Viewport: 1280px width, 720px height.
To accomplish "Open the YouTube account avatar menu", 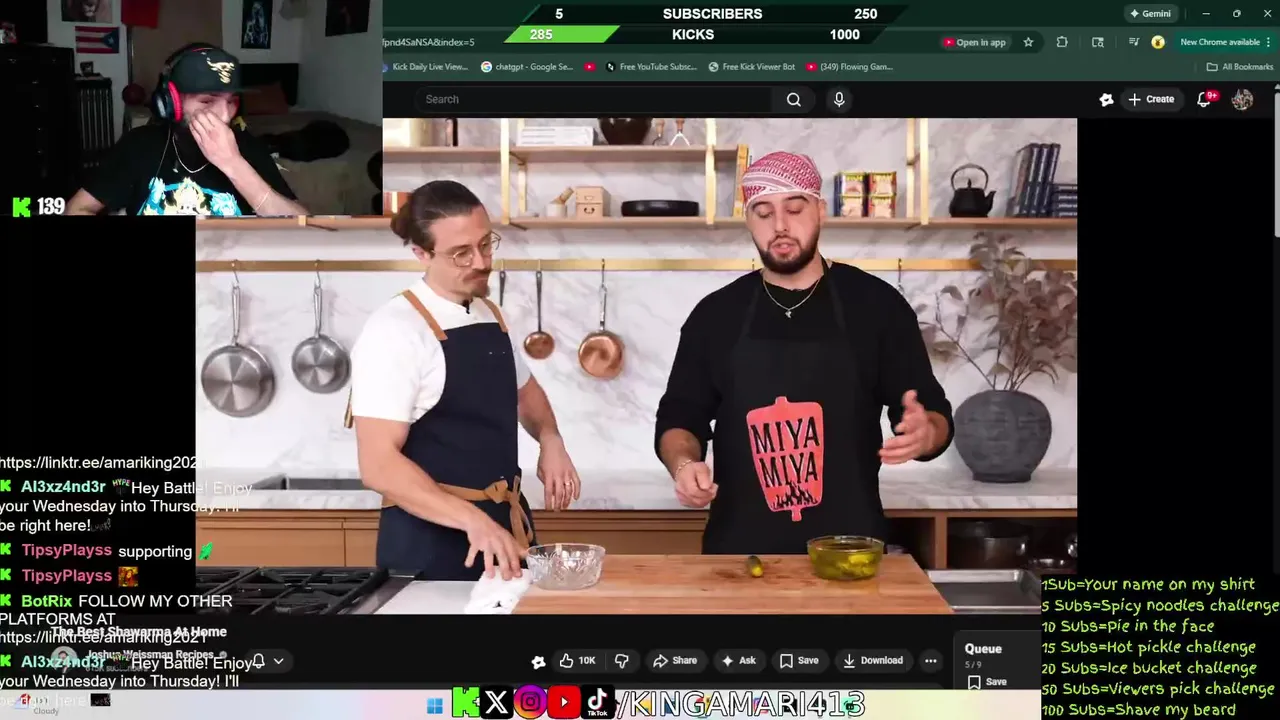I will [x=1242, y=99].
